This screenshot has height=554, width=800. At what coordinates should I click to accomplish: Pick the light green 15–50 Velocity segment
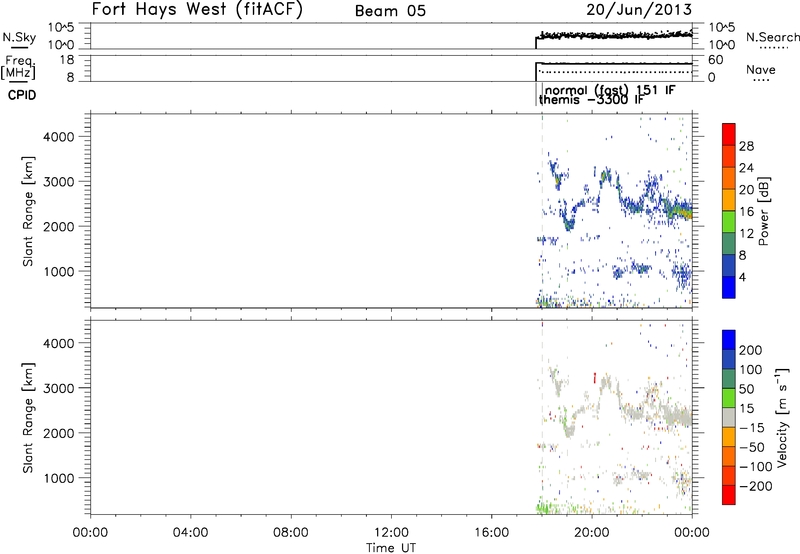tap(729, 398)
